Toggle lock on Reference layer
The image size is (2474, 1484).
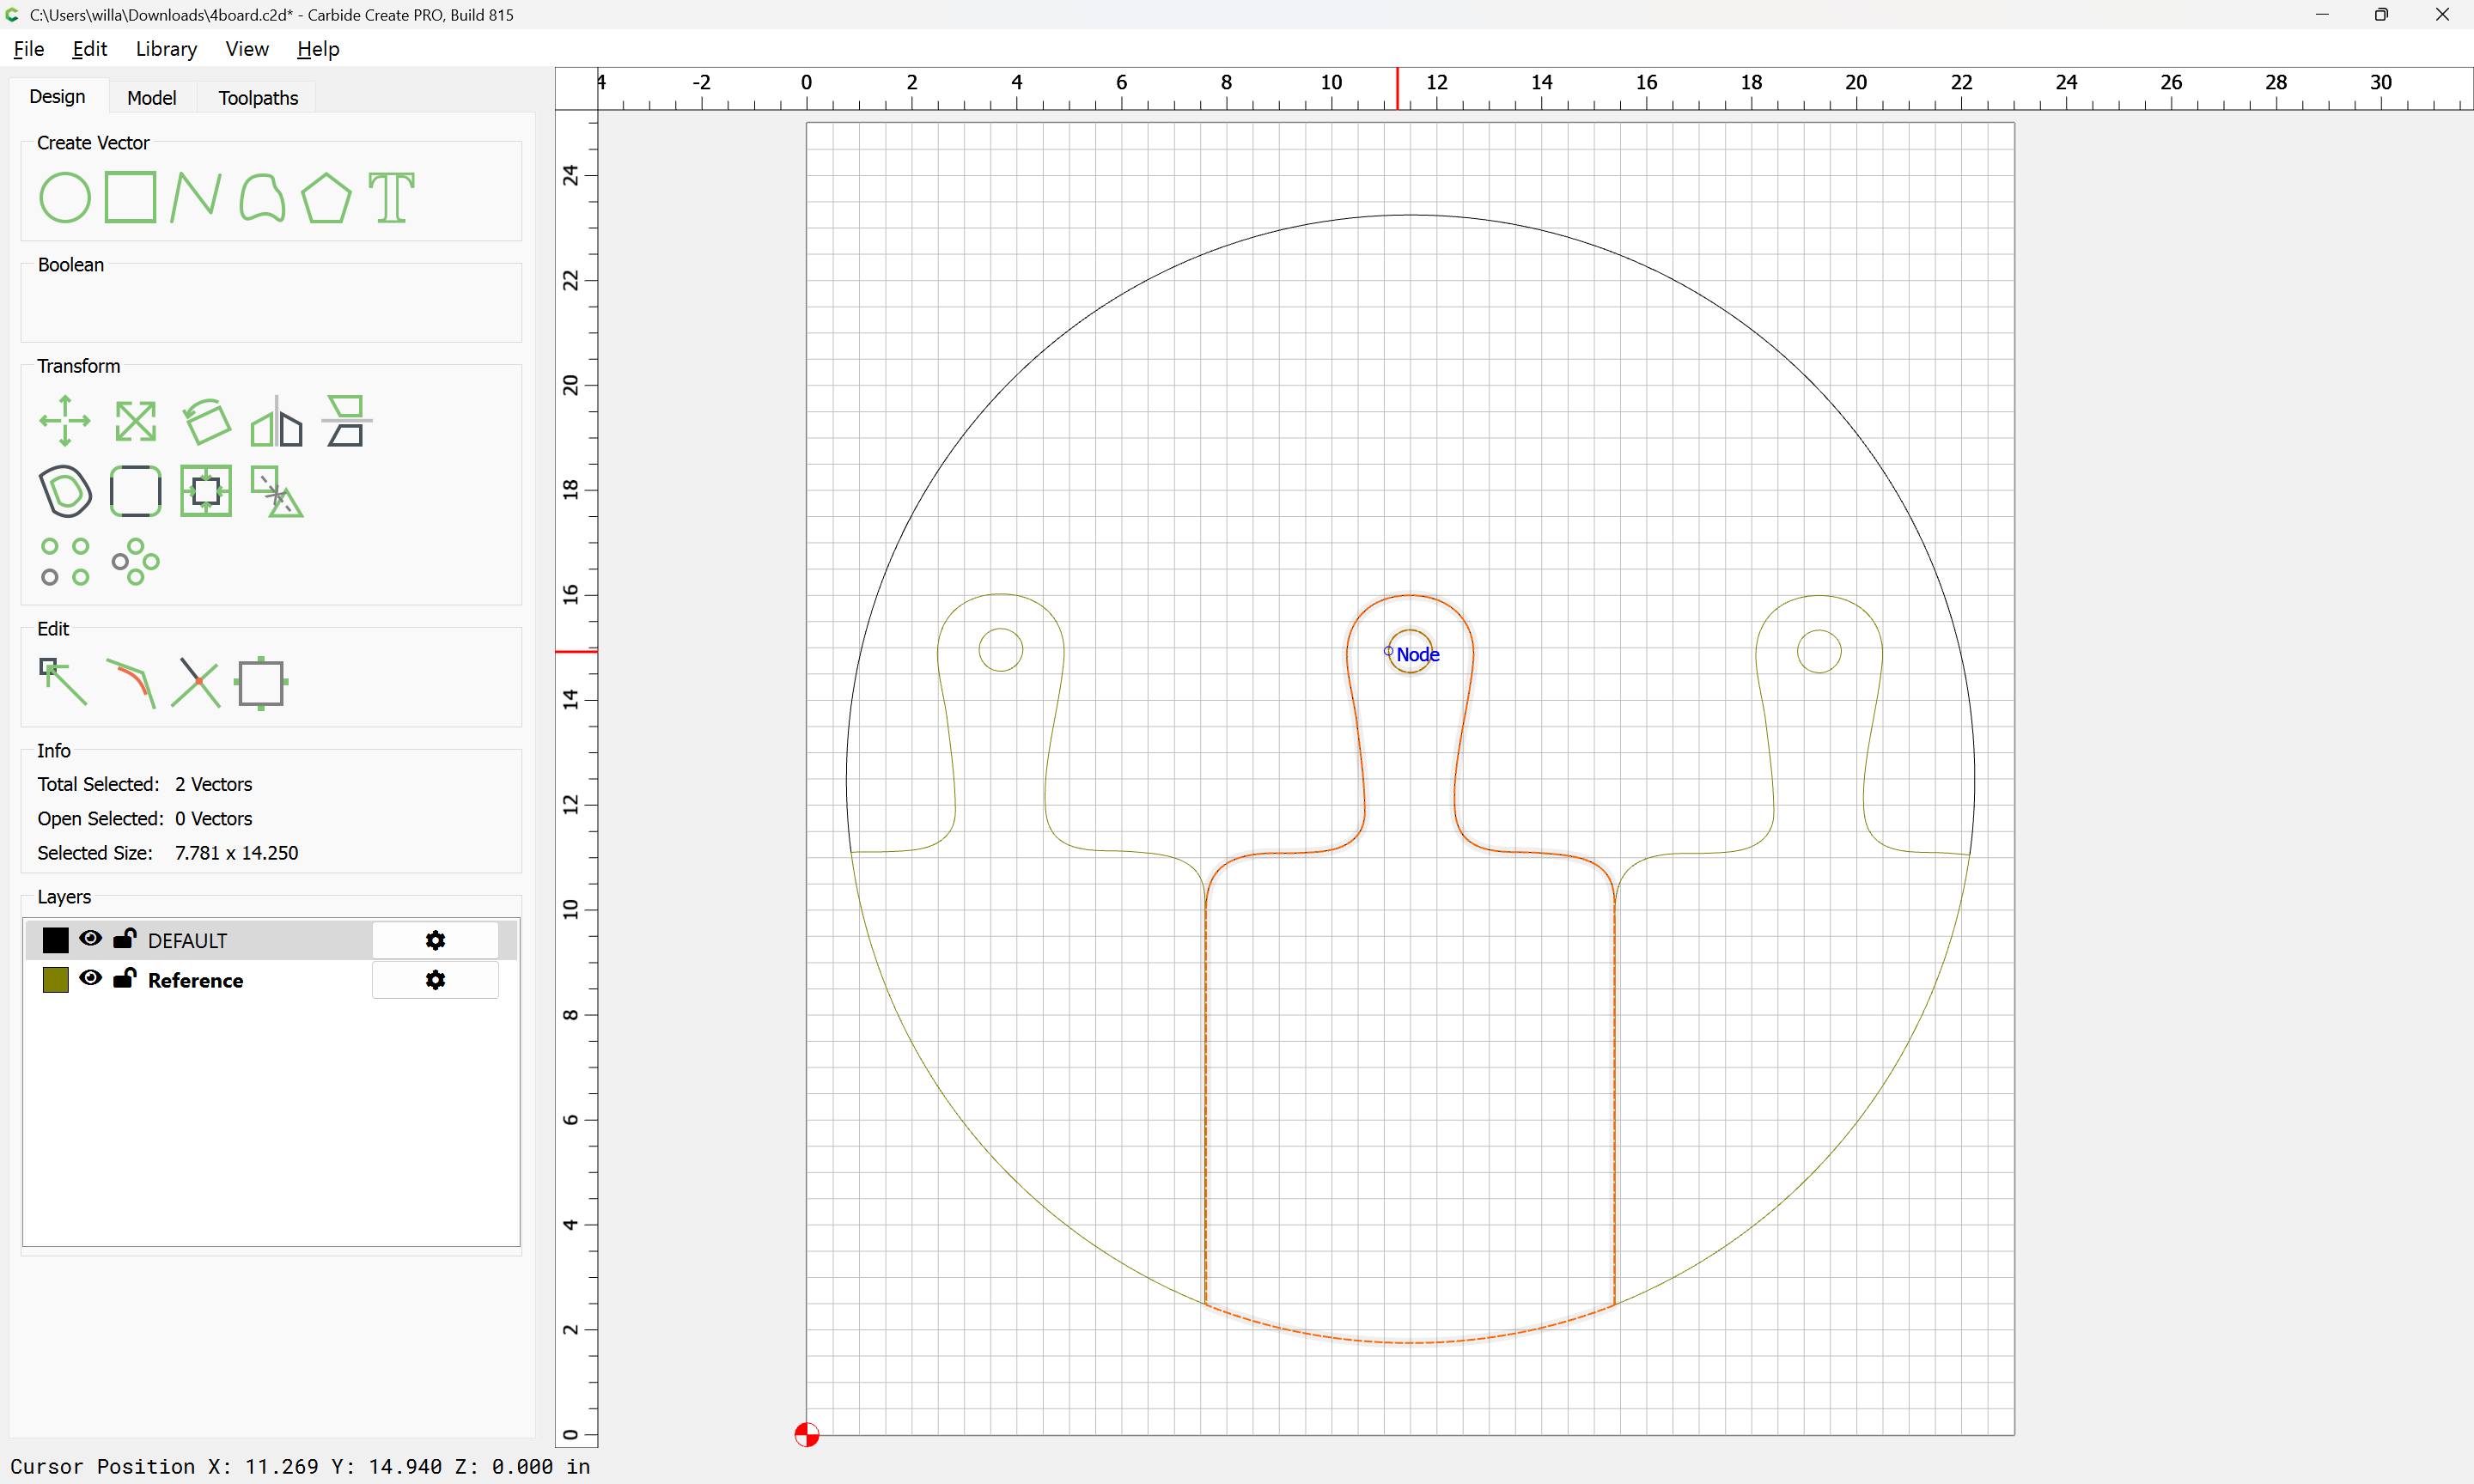click(125, 978)
